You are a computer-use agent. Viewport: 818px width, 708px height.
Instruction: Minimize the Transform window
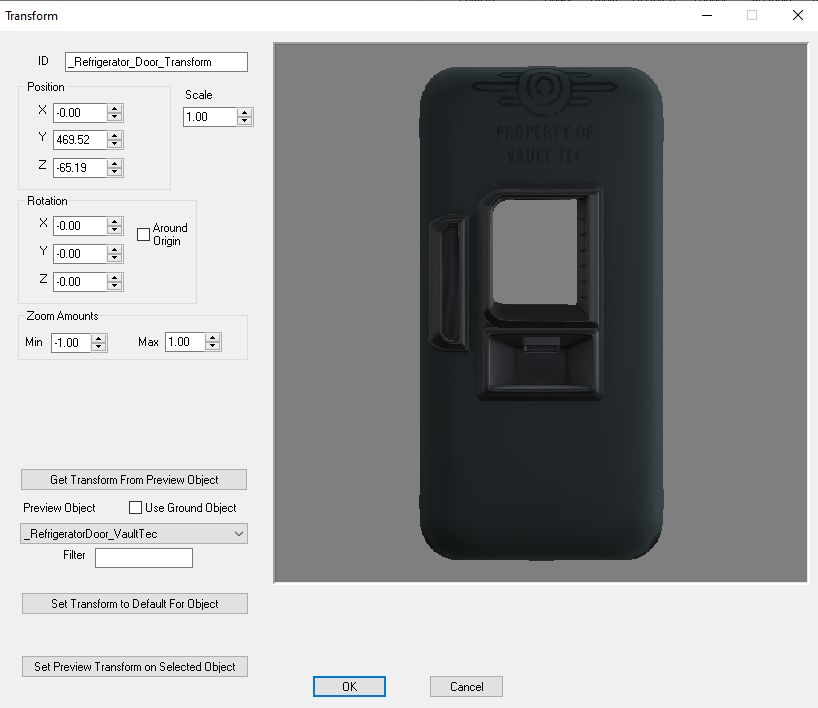[707, 16]
